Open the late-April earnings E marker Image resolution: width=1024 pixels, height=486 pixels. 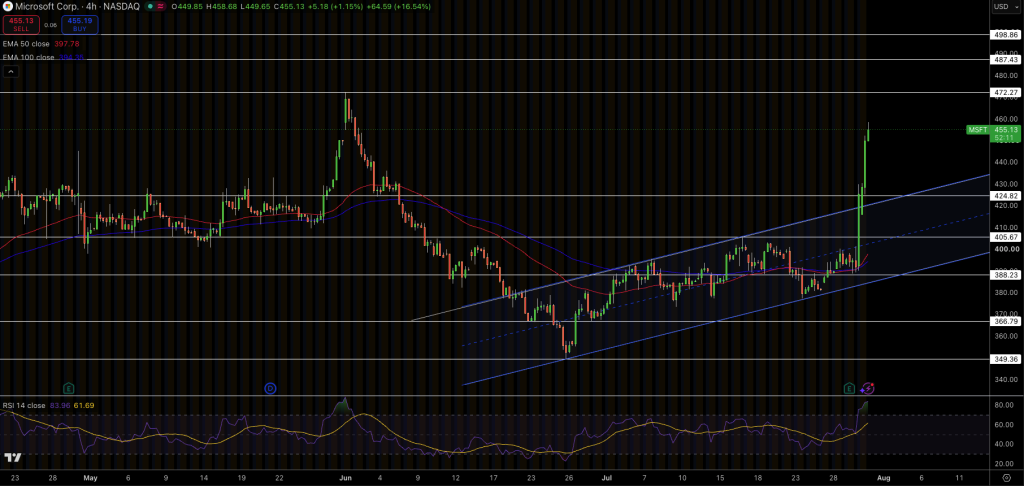tap(68, 388)
